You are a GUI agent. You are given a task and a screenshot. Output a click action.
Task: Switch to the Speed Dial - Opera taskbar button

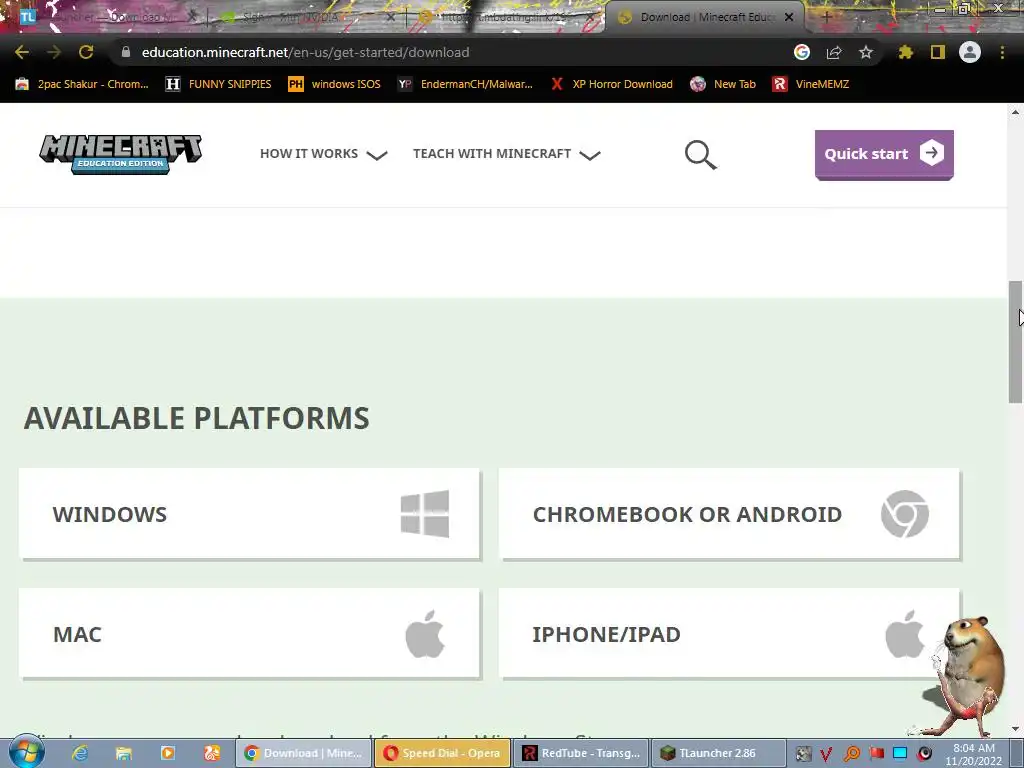(x=442, y=753)
